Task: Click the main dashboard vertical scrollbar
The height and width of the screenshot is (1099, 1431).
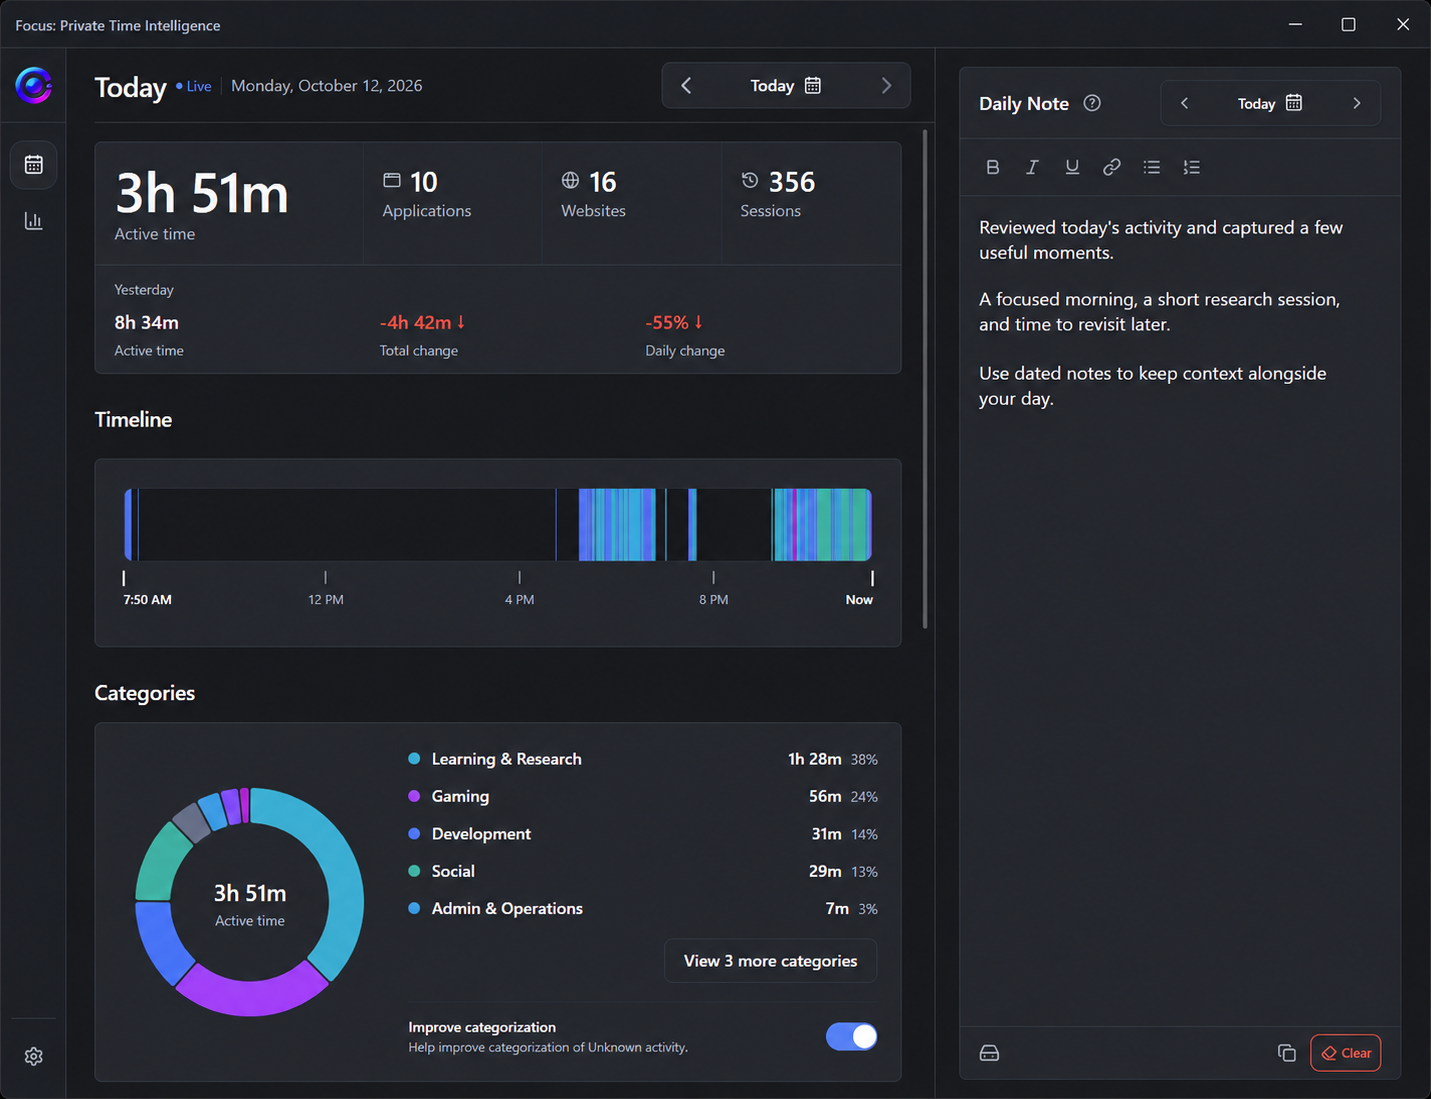Action: point(925,380)
